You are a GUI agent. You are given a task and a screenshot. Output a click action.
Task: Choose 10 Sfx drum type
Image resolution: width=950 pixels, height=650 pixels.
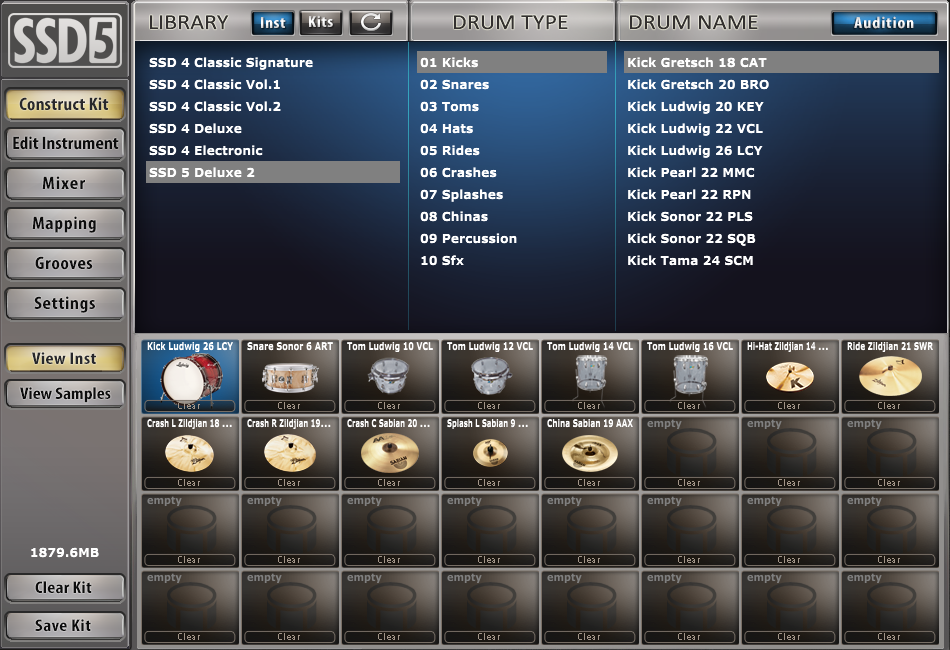pyautogui.click(x=512, y=260)
